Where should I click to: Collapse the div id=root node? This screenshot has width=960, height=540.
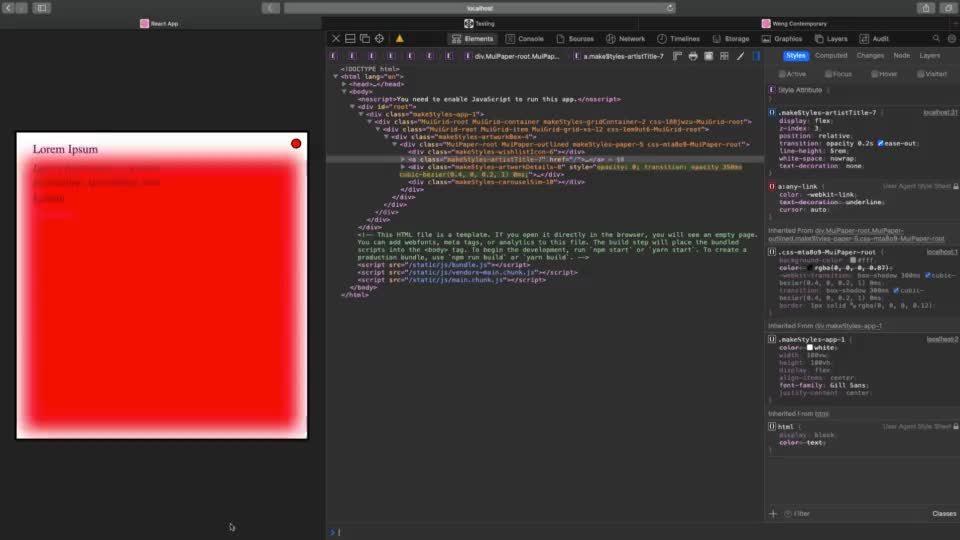[x=353, y=107]
